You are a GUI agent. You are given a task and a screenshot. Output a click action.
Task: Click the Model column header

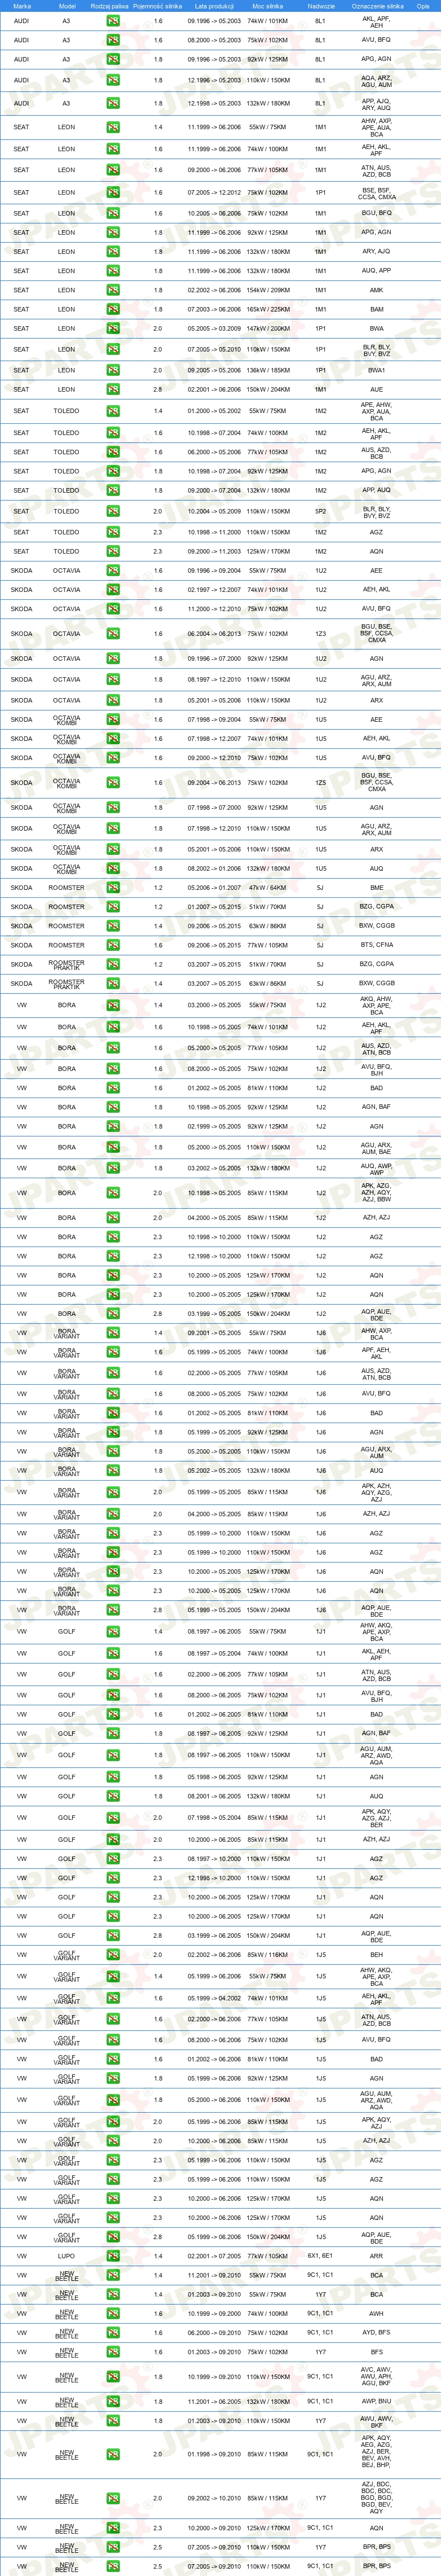point(67,6)
